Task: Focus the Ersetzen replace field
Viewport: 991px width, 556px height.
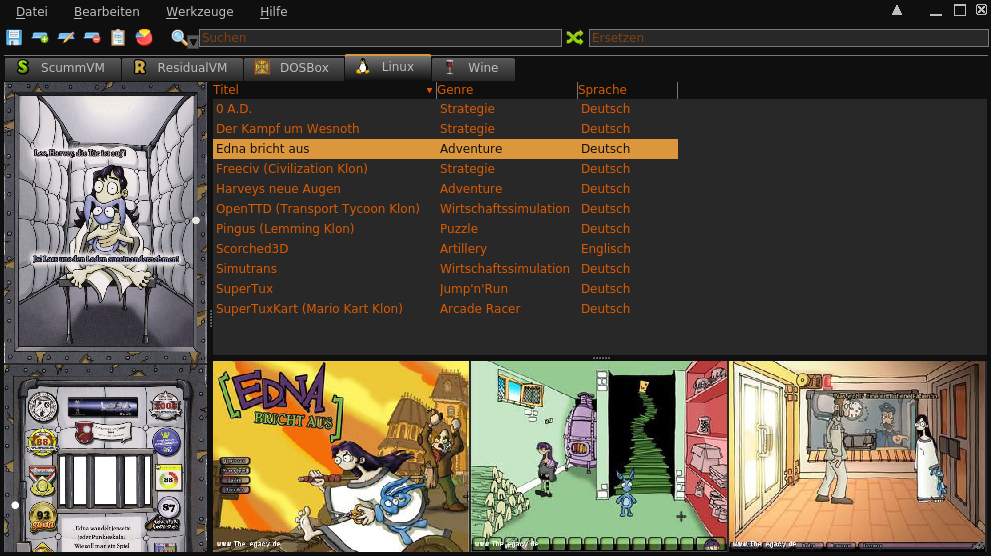Action: (x=788, y=38)
